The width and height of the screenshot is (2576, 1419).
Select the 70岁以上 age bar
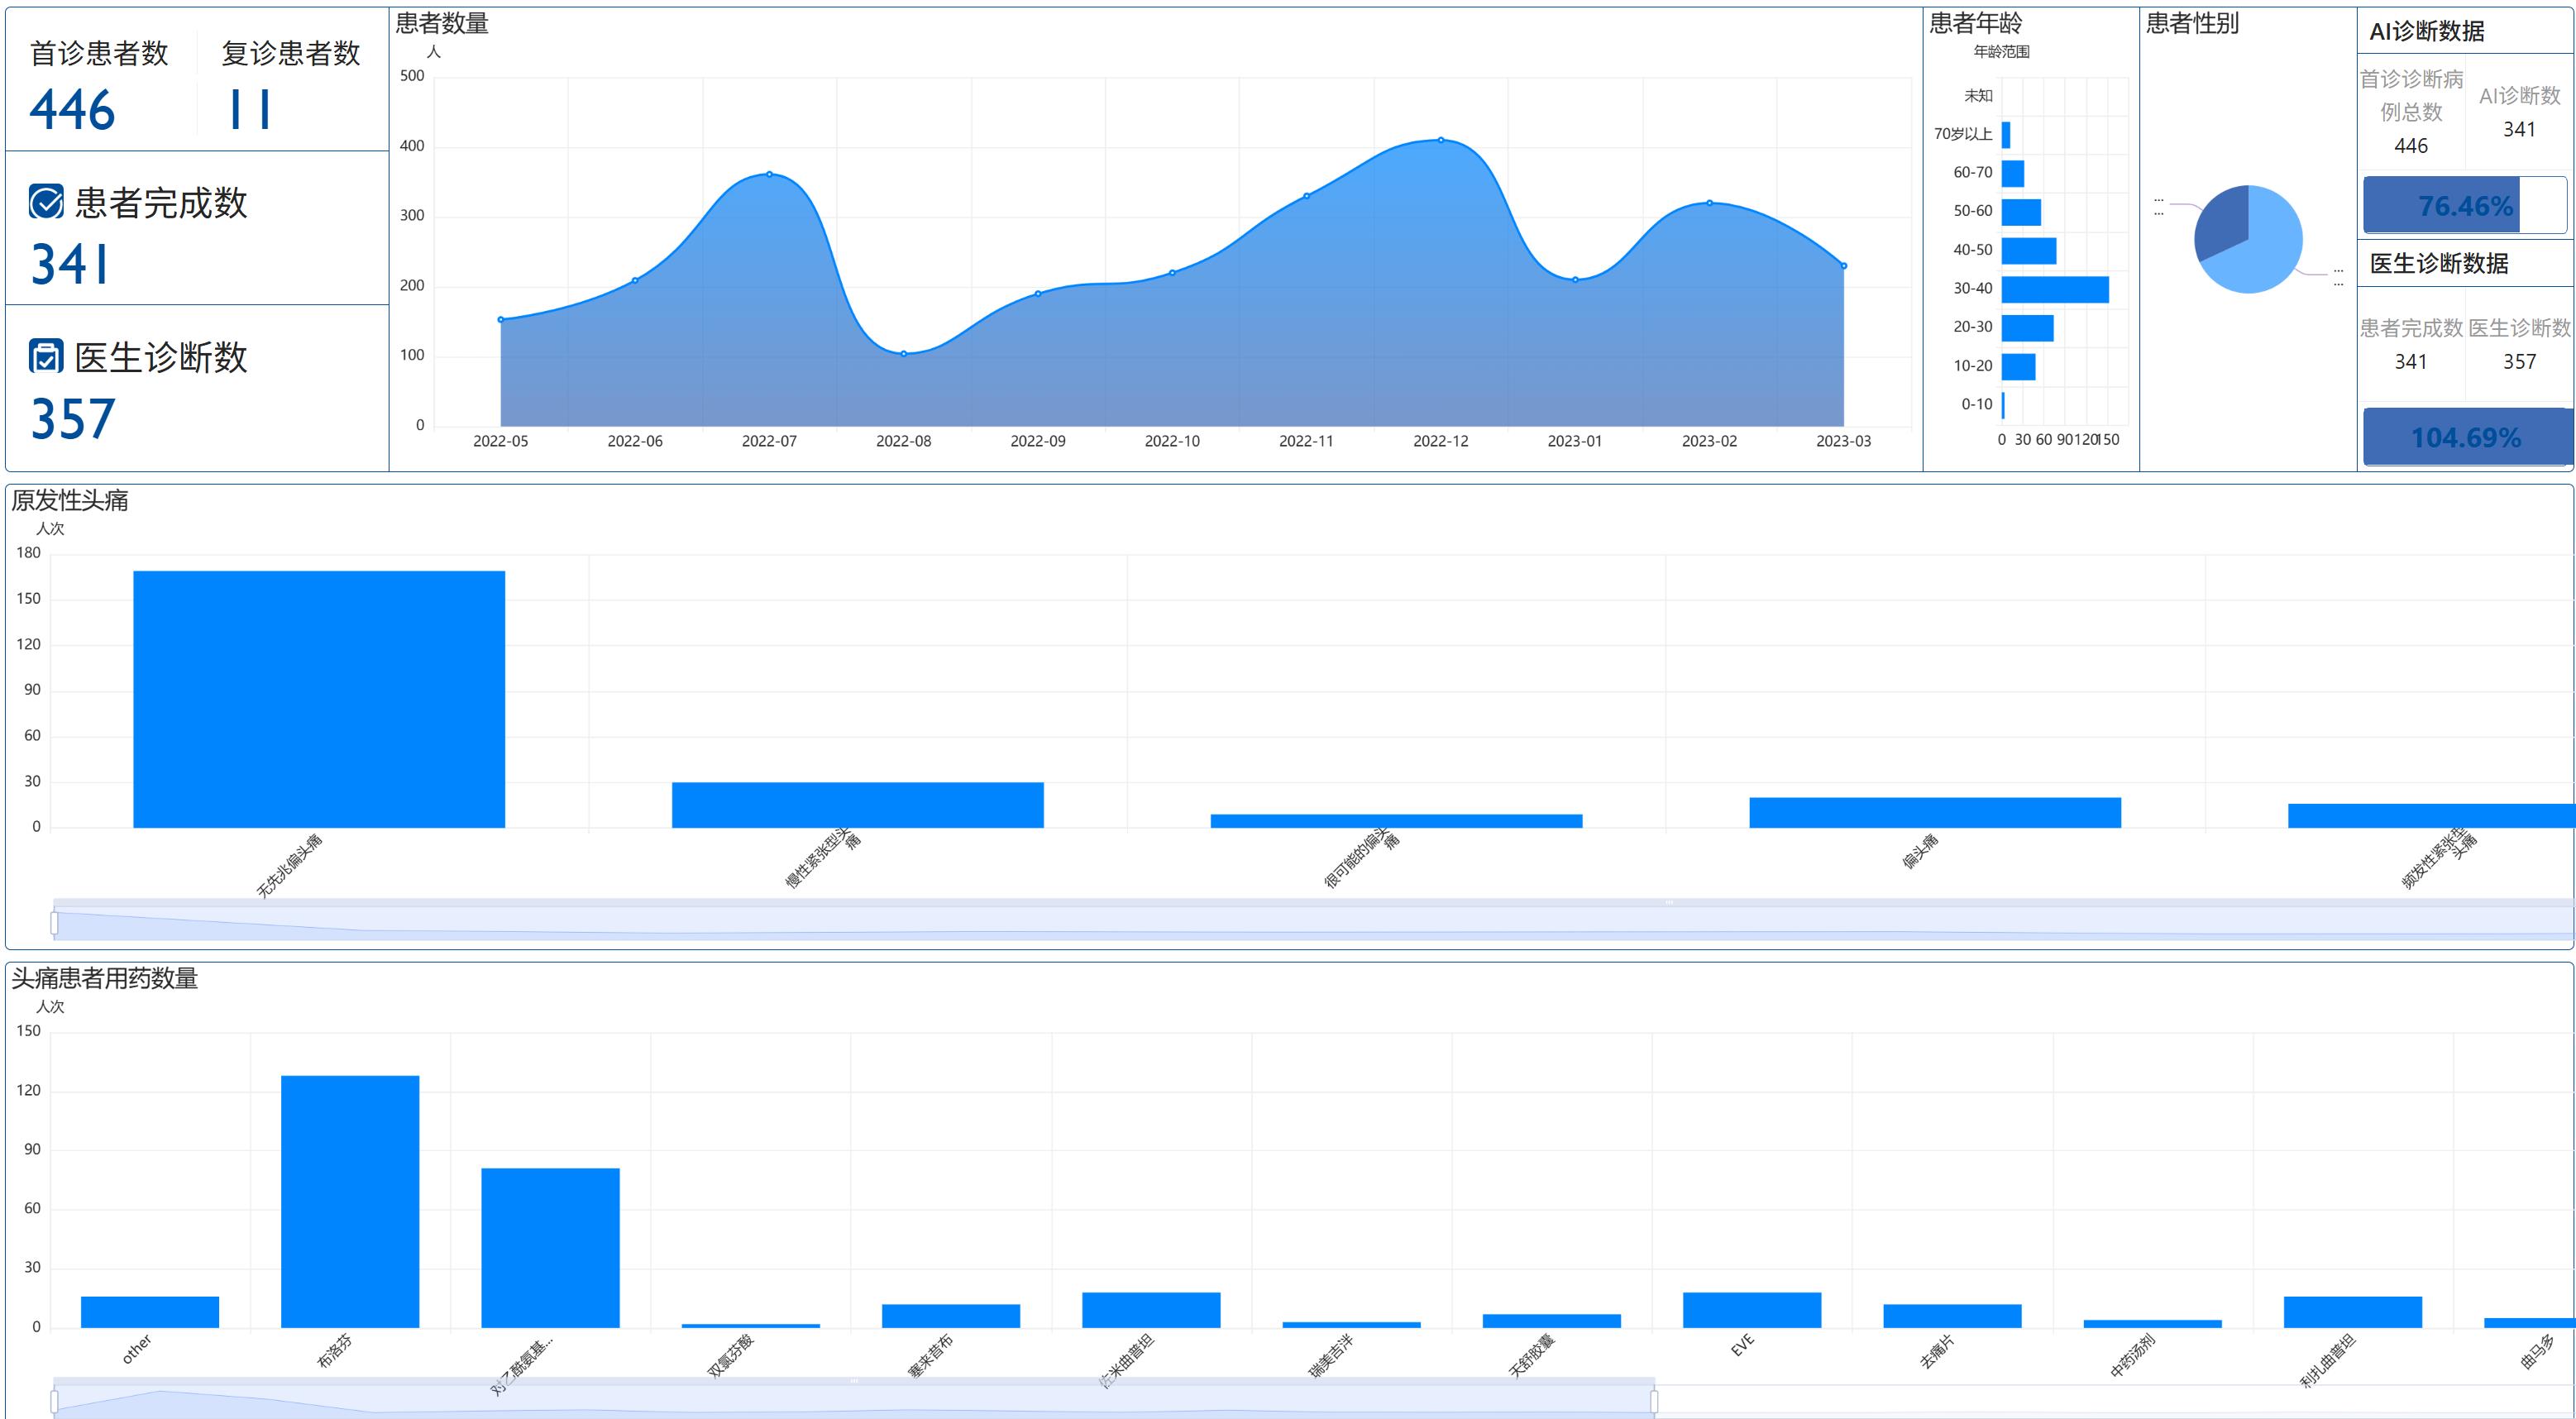pyautogui.click(x=2006, y=134)
